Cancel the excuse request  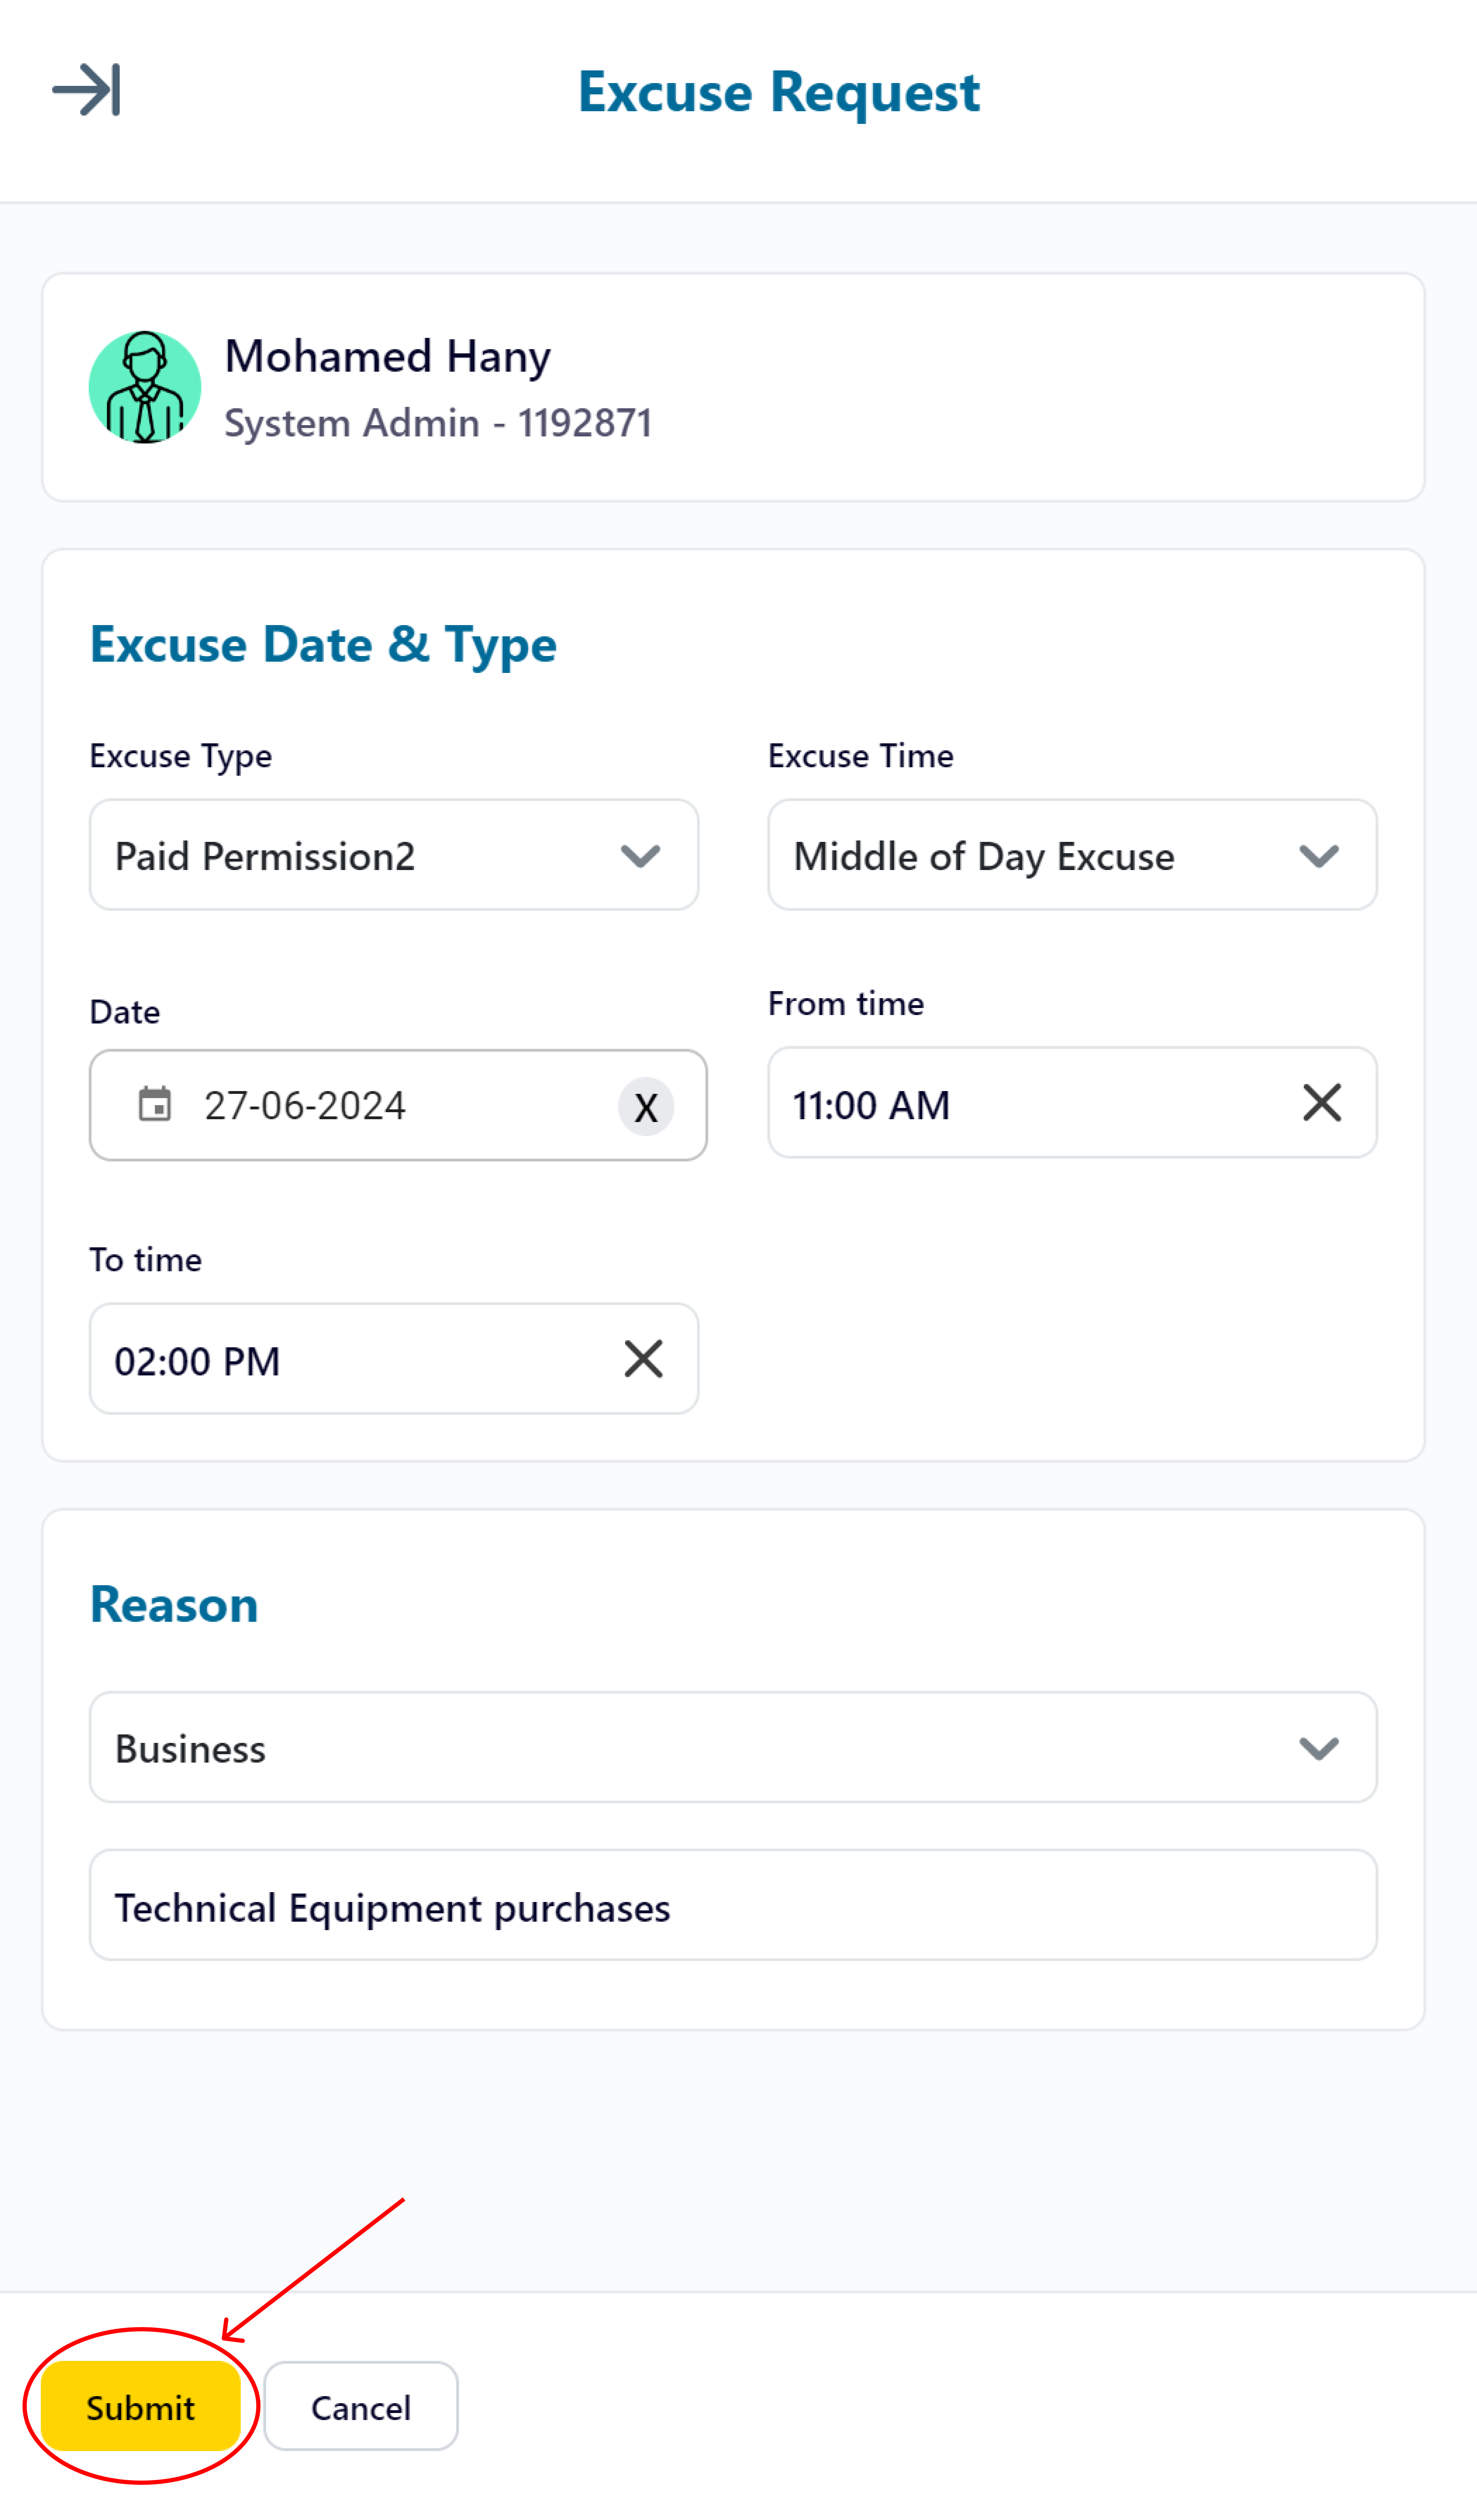coord(361,2407)
